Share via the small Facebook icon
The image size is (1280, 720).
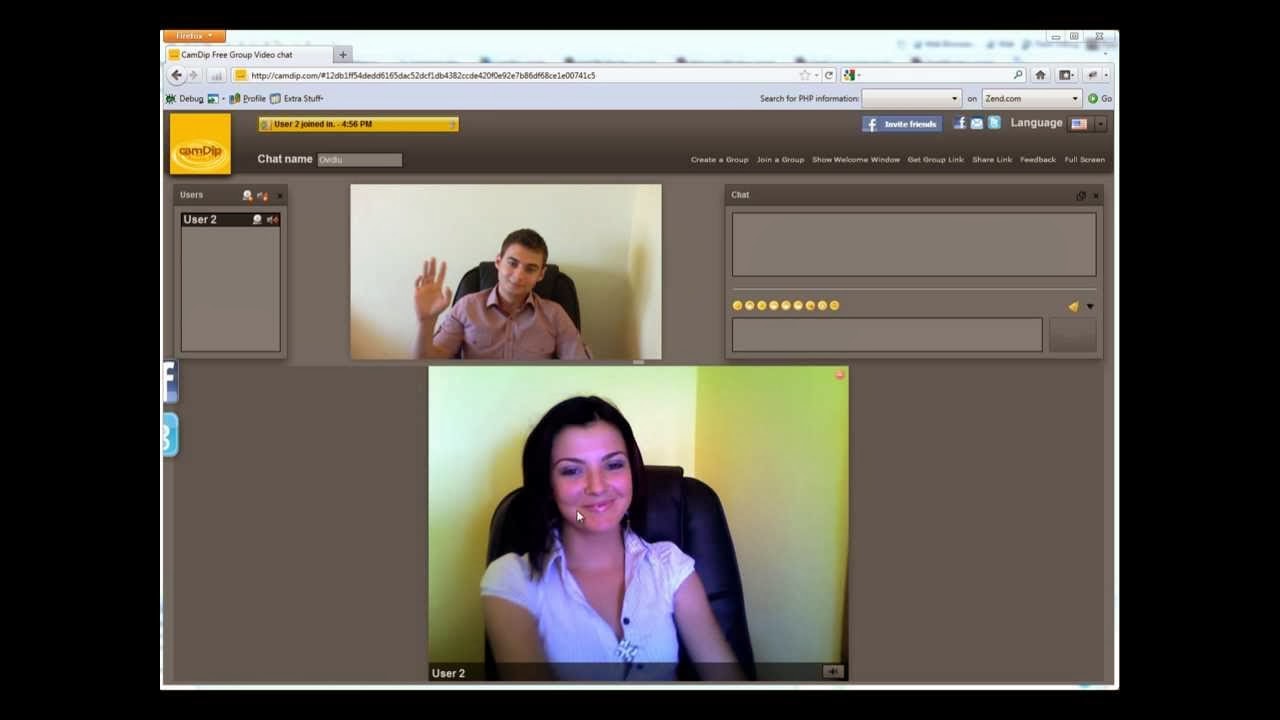point(960,123)
